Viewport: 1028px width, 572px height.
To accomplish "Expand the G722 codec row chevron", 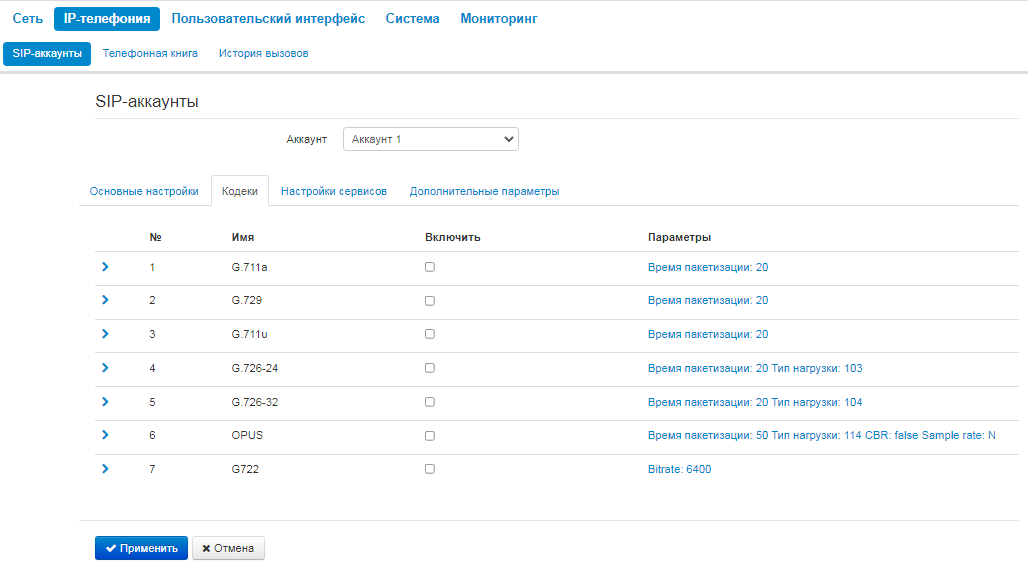I will [x=105, y=469].
